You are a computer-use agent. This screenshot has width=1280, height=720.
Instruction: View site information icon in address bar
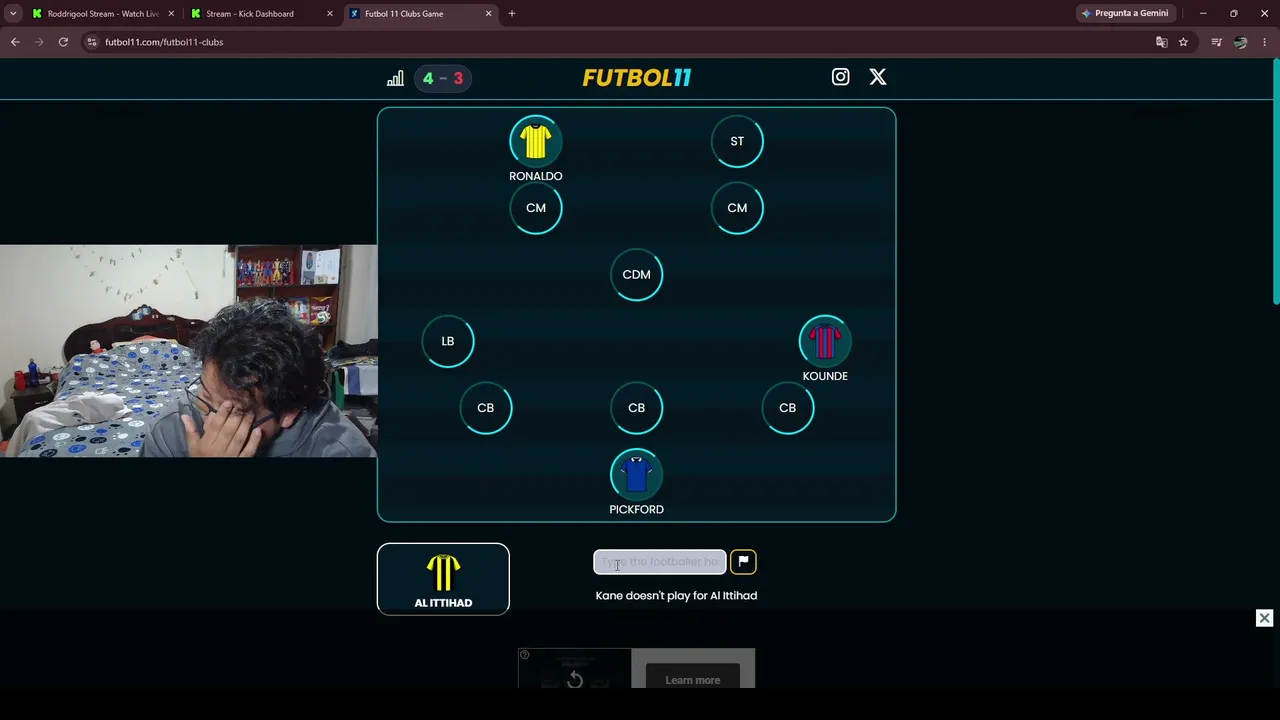pos(92,42)
